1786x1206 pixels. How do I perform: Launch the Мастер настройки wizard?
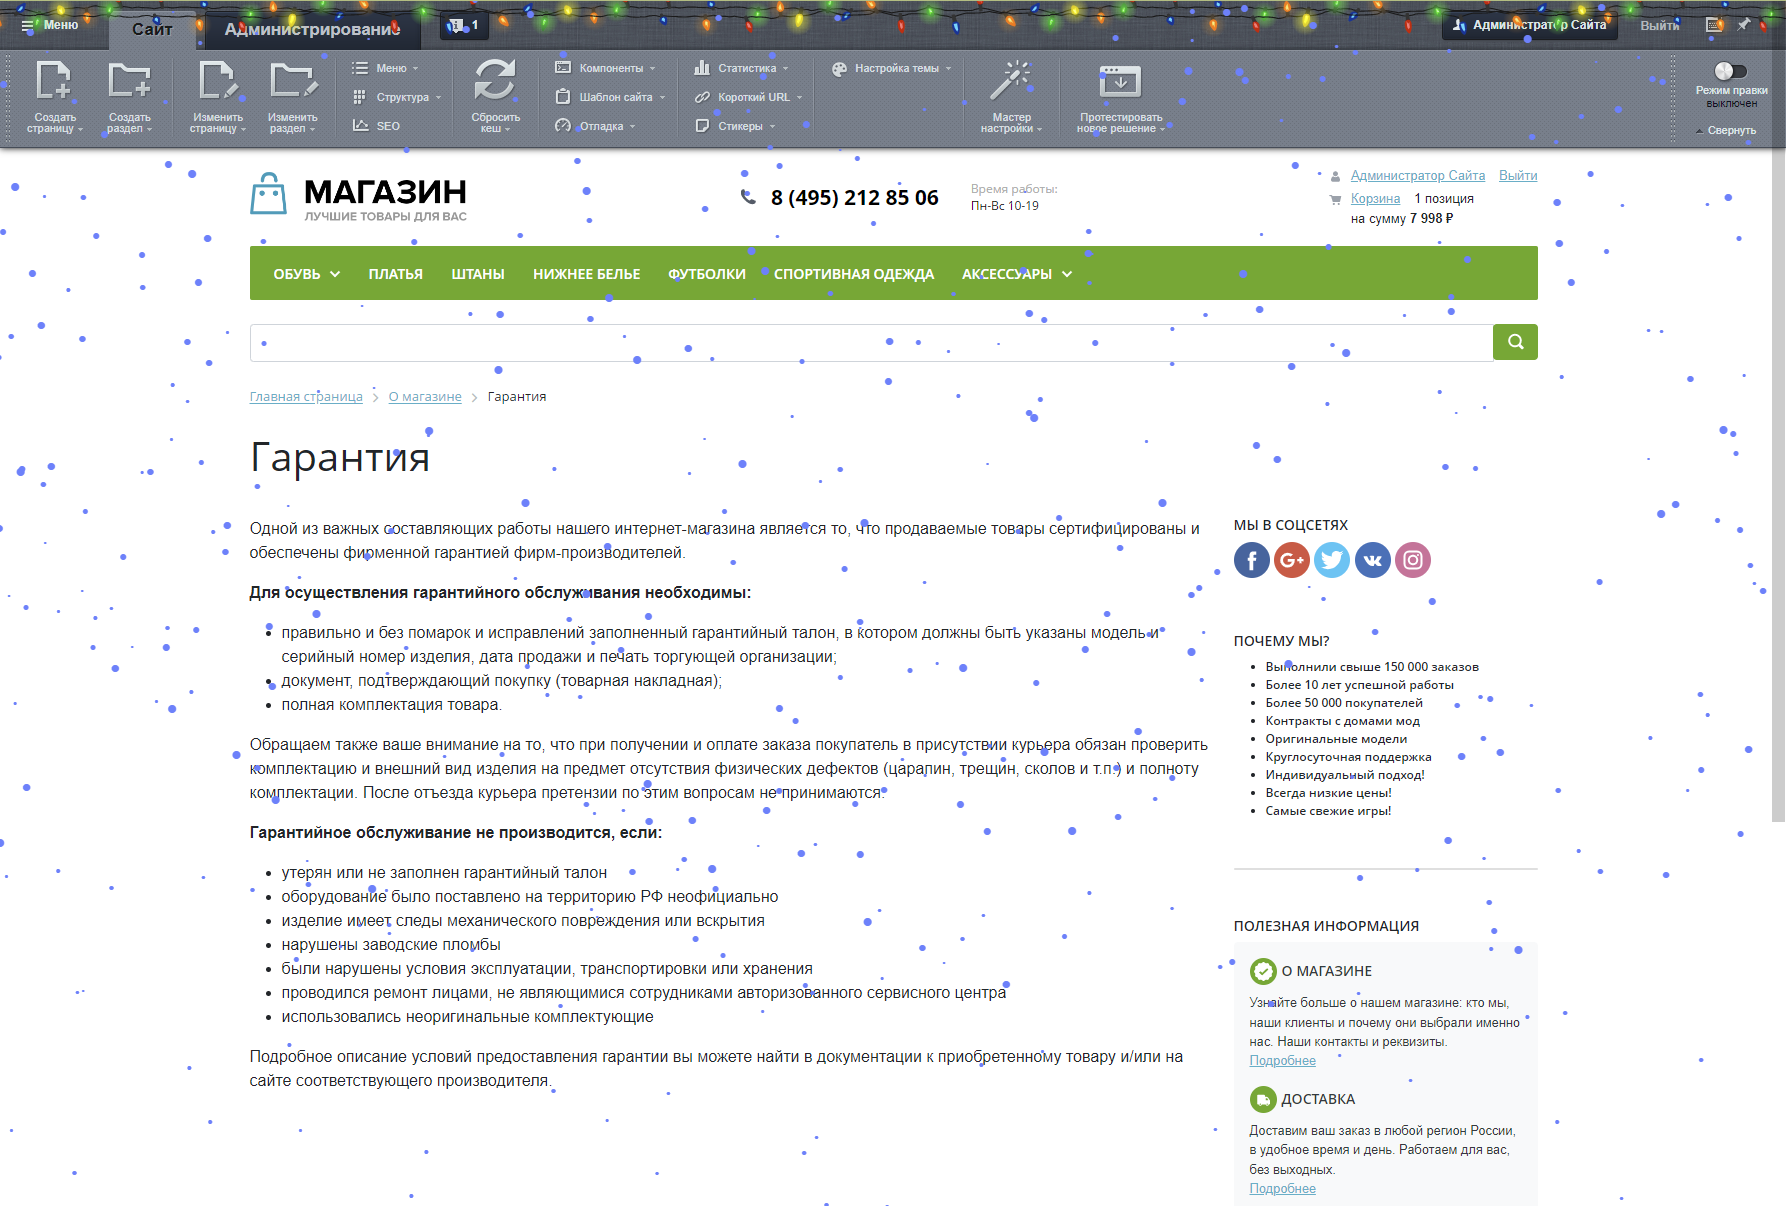pyautogui.click(x=1012, y=95)
